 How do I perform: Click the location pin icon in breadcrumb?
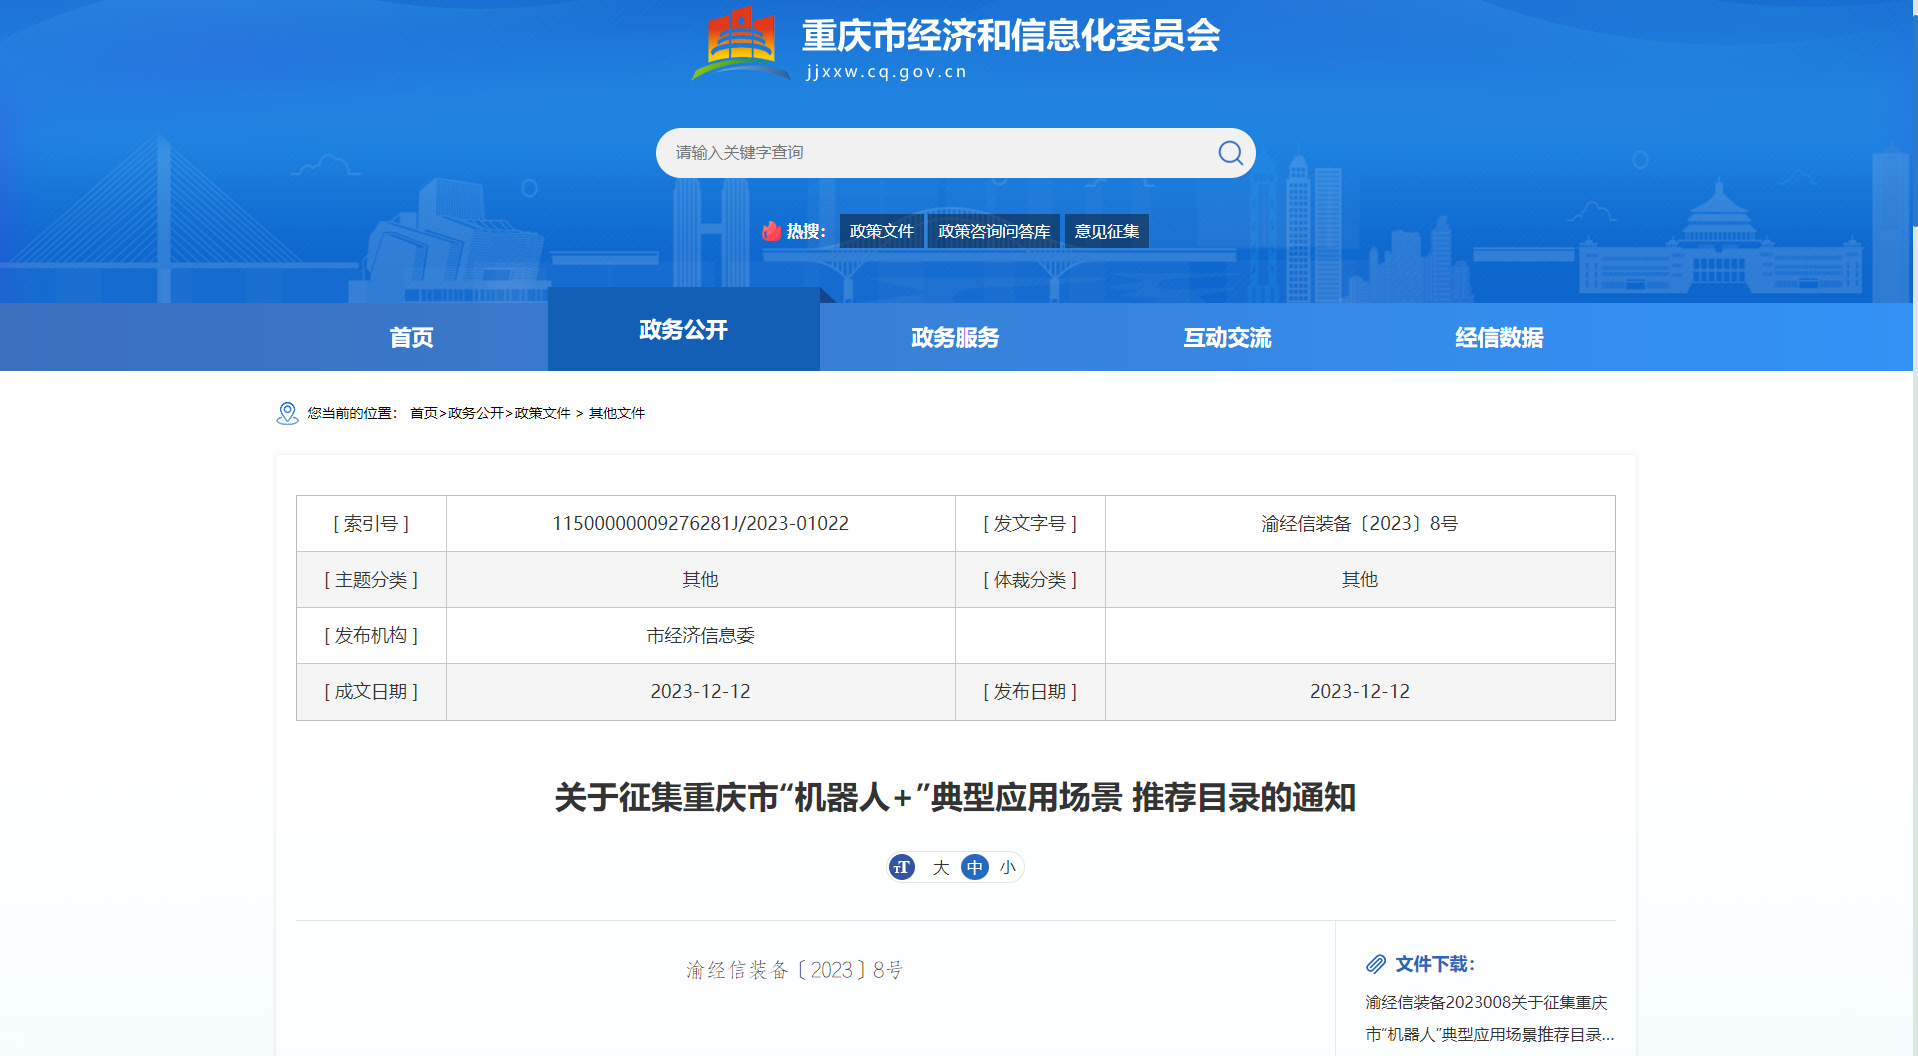click(x=287, y=413)
